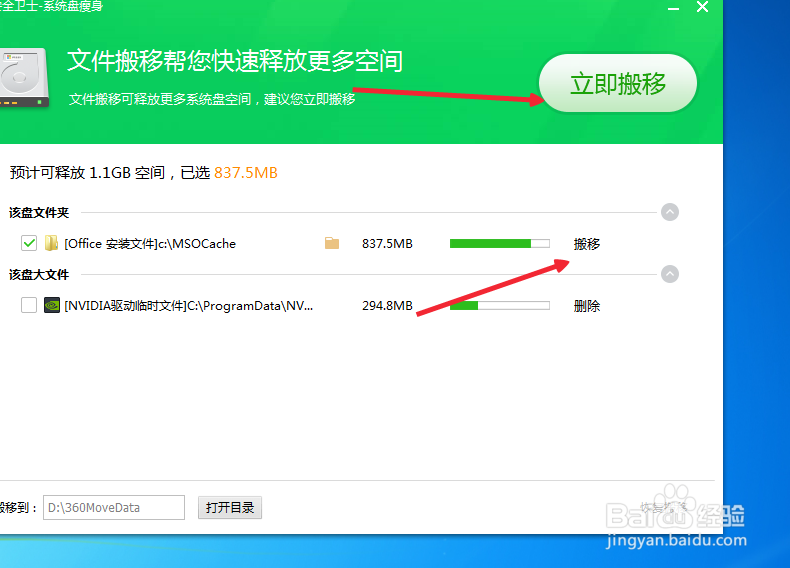Select the [Office 安装文件]c:\MSOCache entry text
This screenshot has width=790, height=568.
[150, 244]
